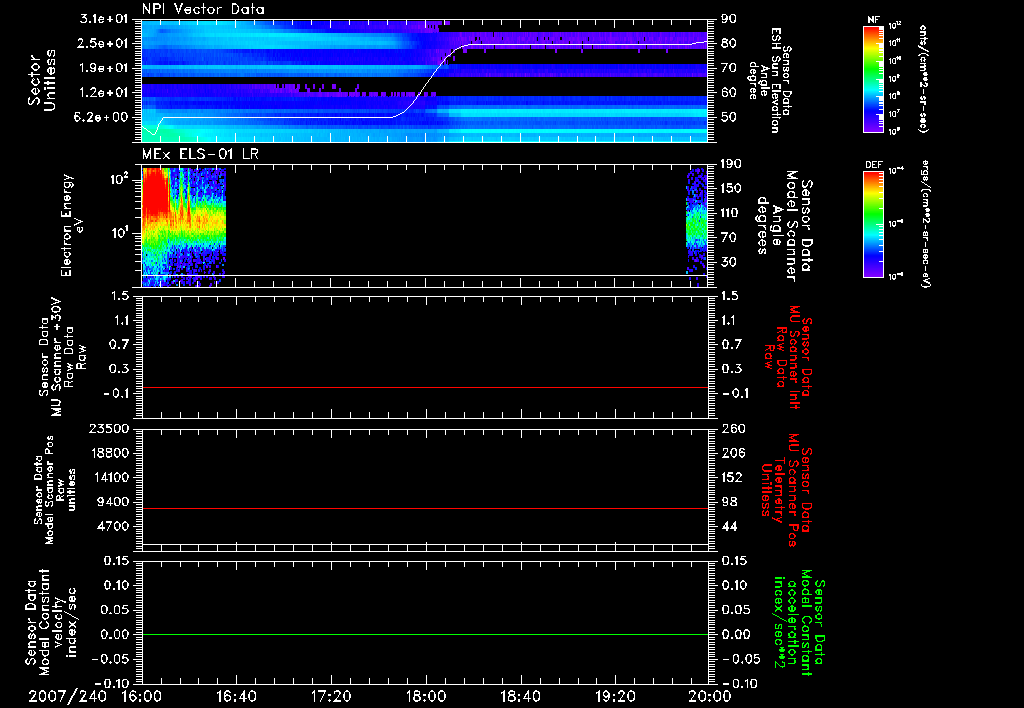This screenshot has height=708, width=1024.
Task: Click the '190' scanner angle tick
Action: [x=731, y=164]
